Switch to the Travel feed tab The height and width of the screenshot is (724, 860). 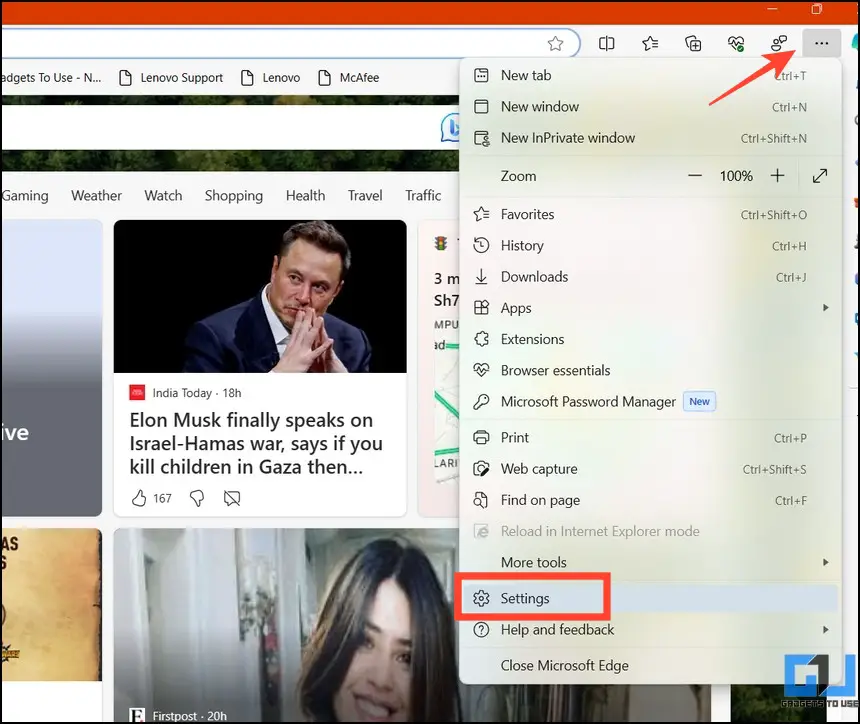(365, 196)
